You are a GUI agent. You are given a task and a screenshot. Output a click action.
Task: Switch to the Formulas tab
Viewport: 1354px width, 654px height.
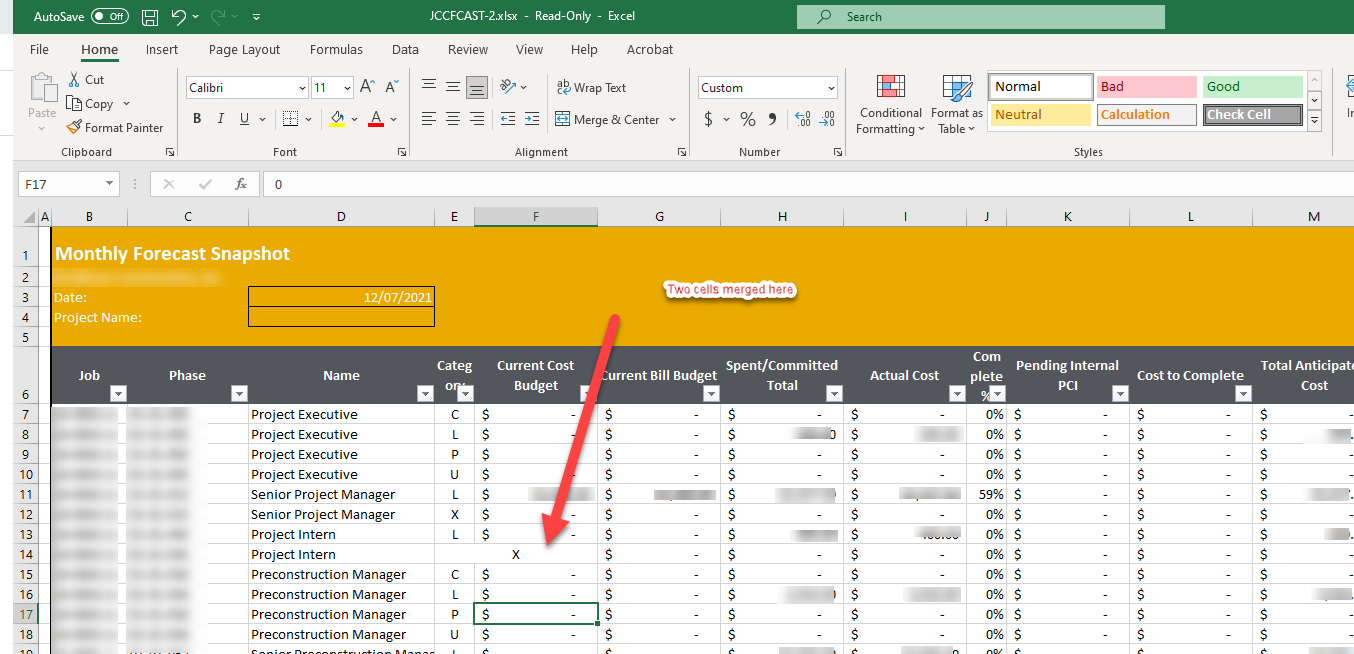coord(336,49)
